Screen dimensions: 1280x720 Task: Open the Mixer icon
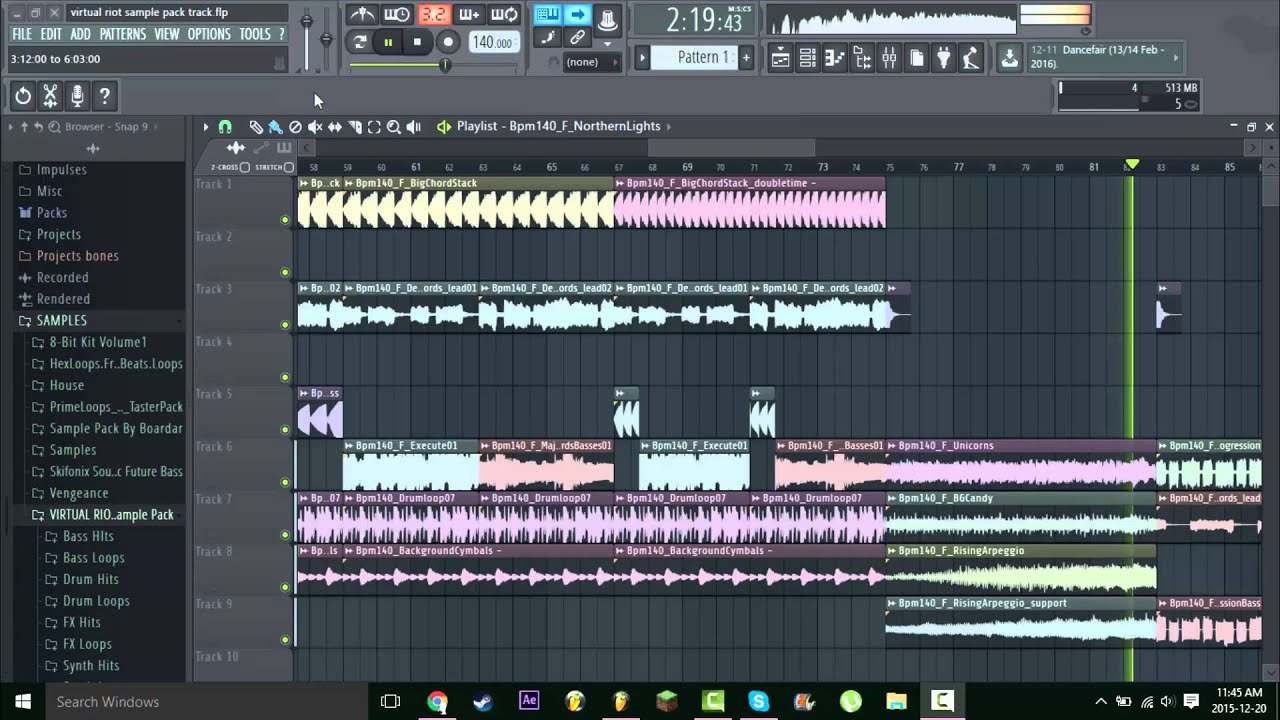point(889,59)
